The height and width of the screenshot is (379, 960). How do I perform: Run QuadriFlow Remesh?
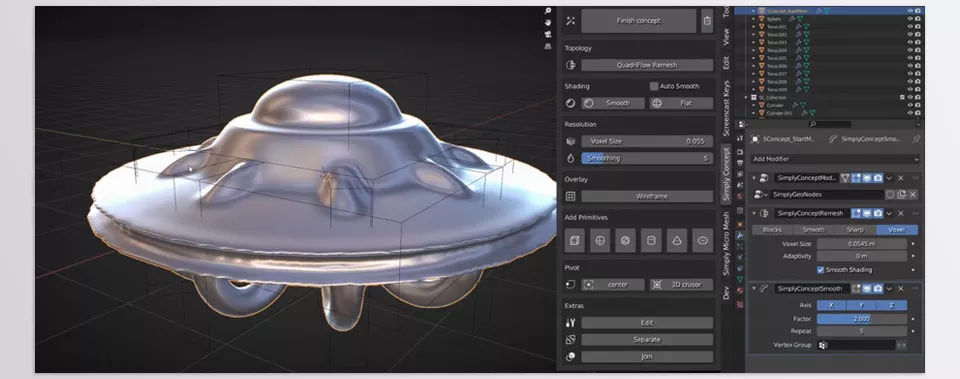tap(647, 65)
